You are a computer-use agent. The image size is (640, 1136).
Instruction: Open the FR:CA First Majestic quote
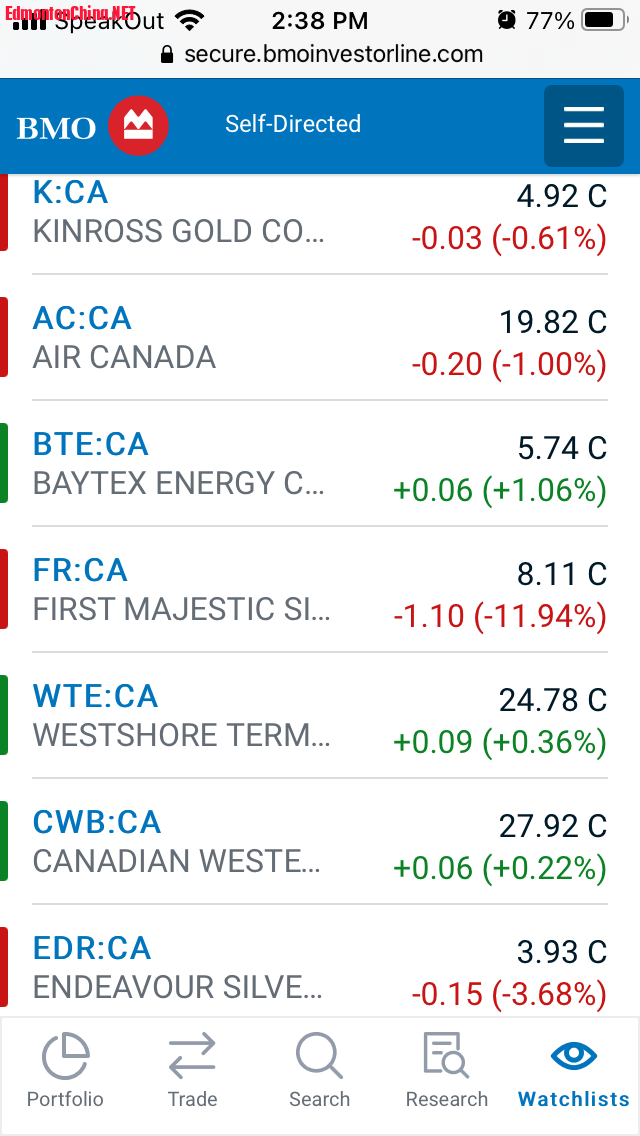click(x=80, y=570)
